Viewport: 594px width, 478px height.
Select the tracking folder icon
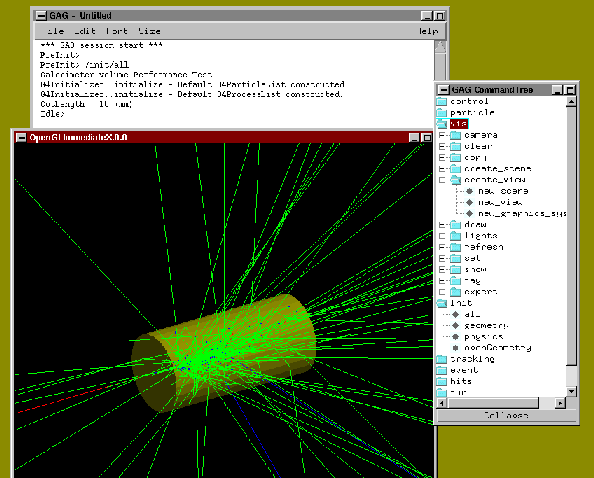point(442,359)
